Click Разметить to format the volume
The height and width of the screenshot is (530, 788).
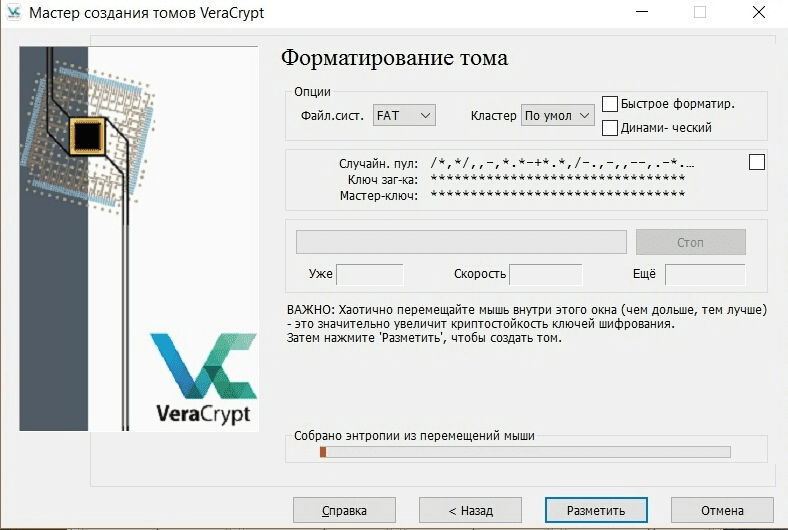click(596, 510)
